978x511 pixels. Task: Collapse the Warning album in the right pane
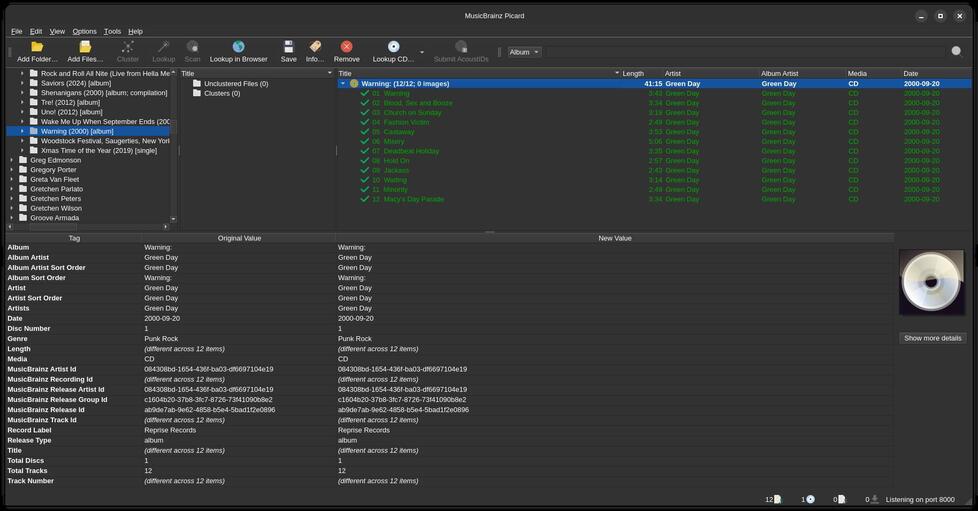click(343, 84)
